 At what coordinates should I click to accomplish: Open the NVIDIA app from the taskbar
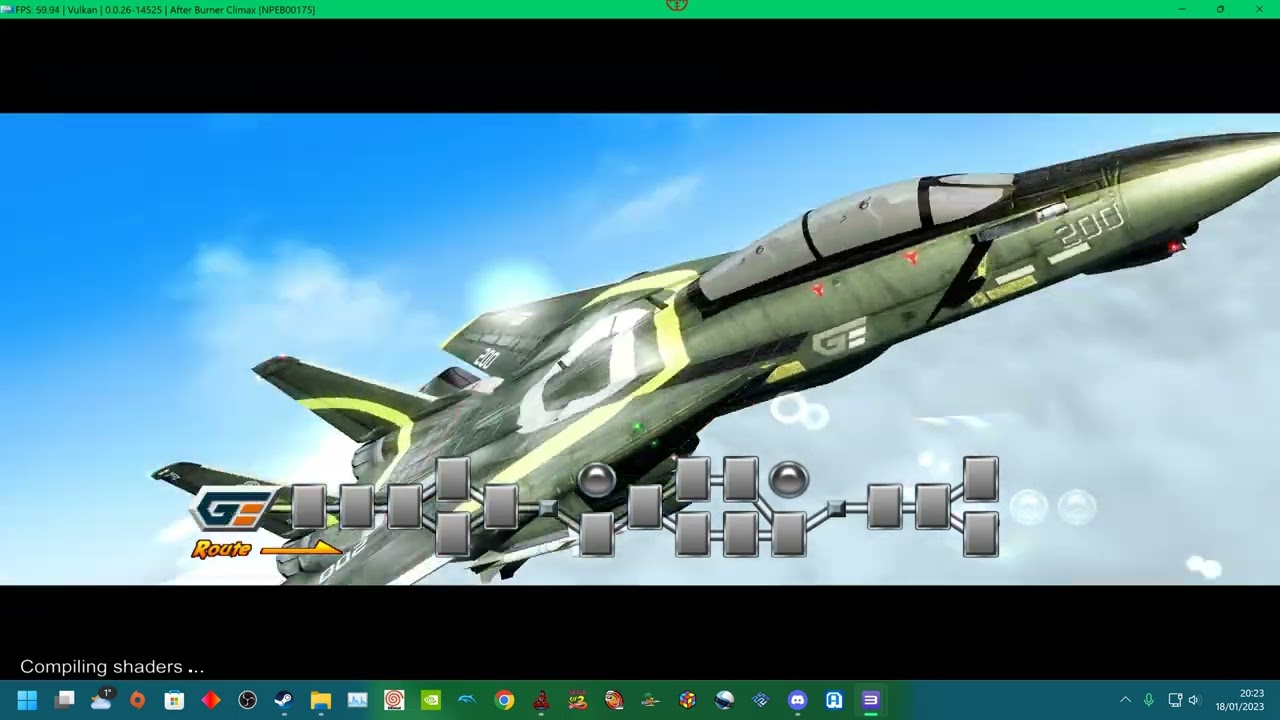coord(431,700)
